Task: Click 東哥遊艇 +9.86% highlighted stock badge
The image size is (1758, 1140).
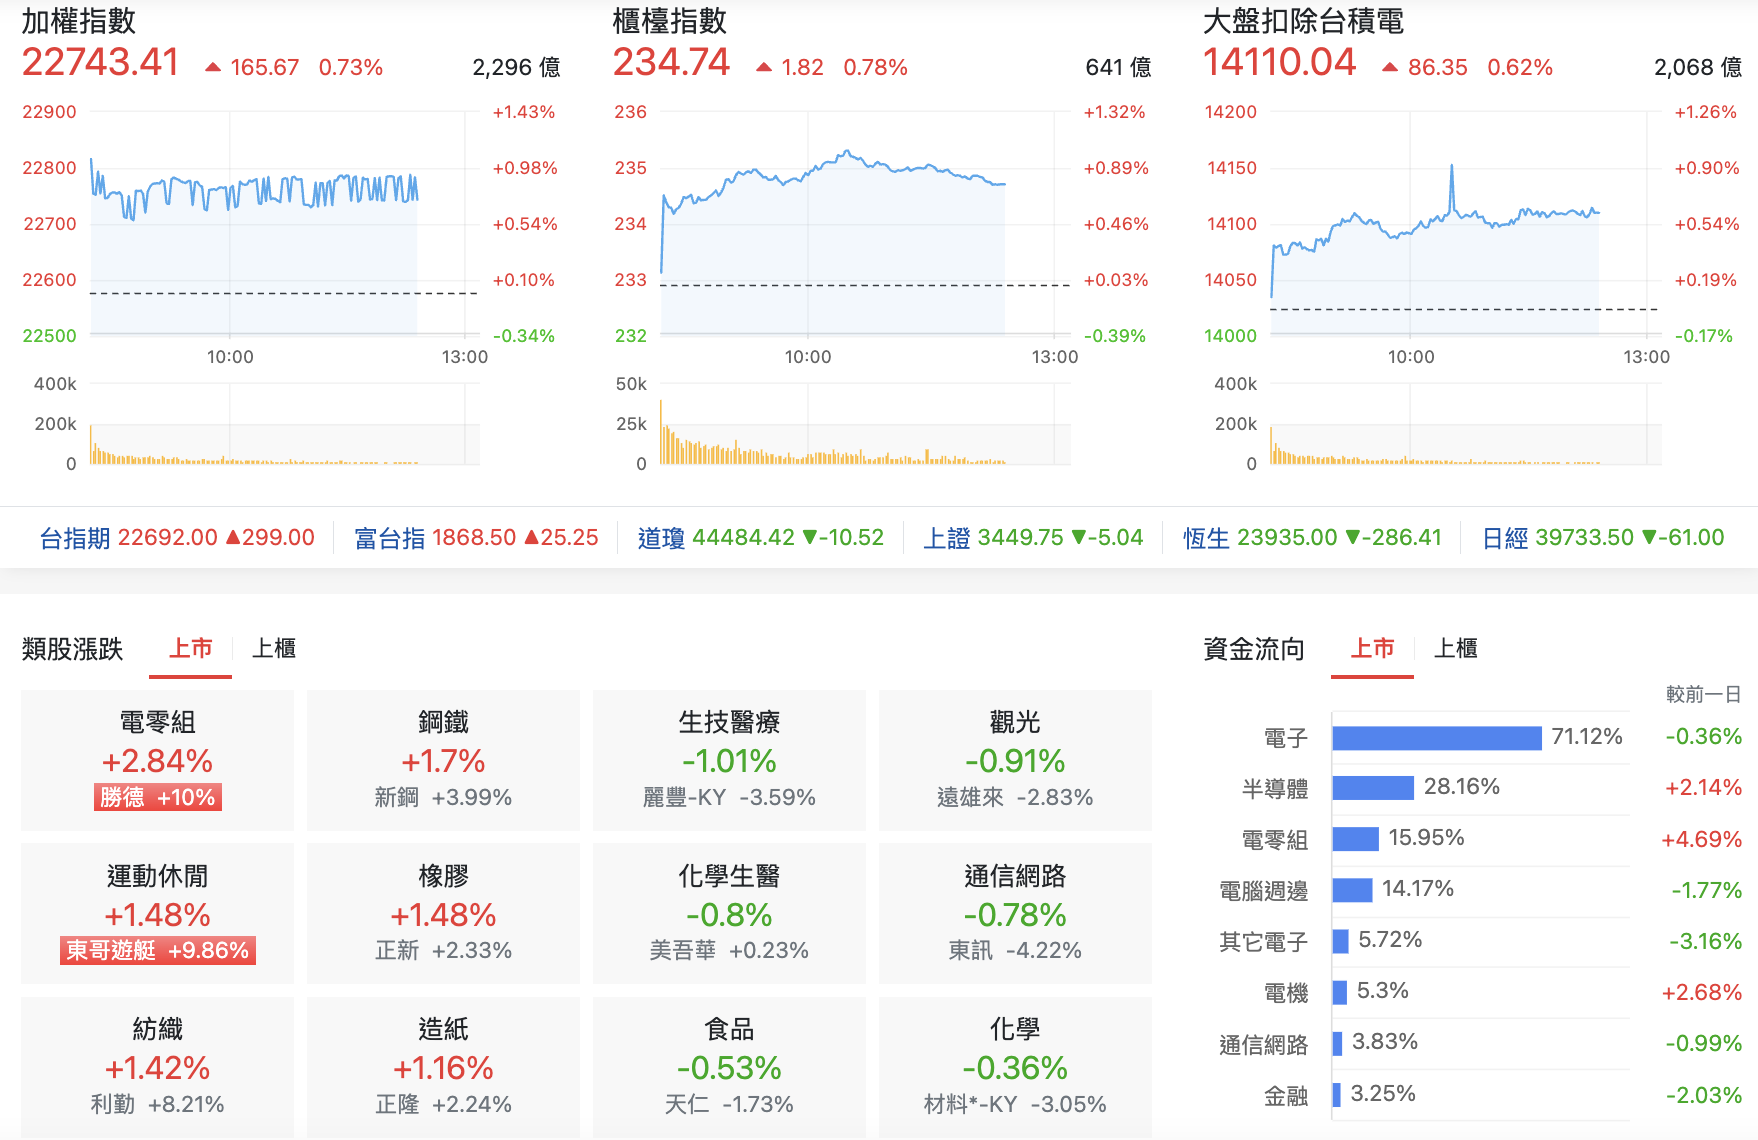Action: click(158, 950)
